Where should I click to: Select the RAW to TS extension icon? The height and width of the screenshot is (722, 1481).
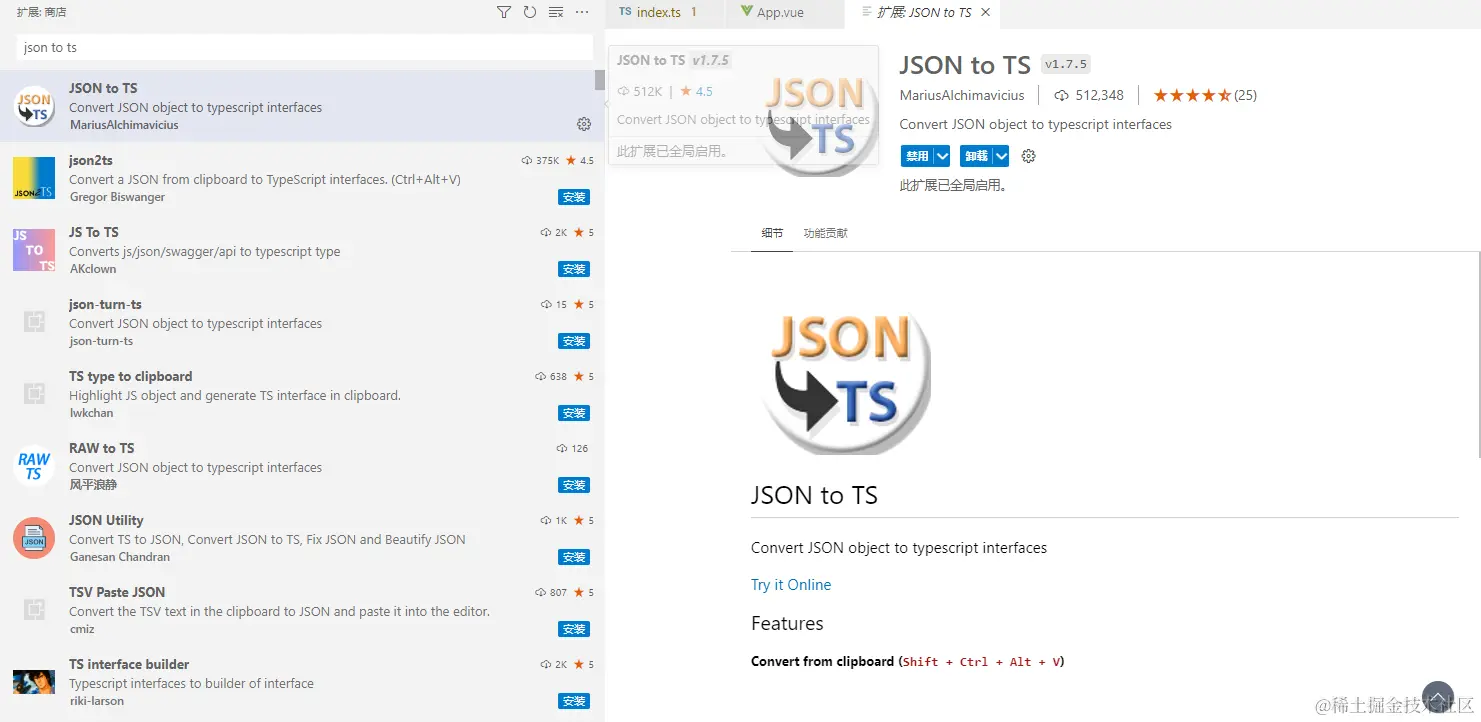click(34, 466)
